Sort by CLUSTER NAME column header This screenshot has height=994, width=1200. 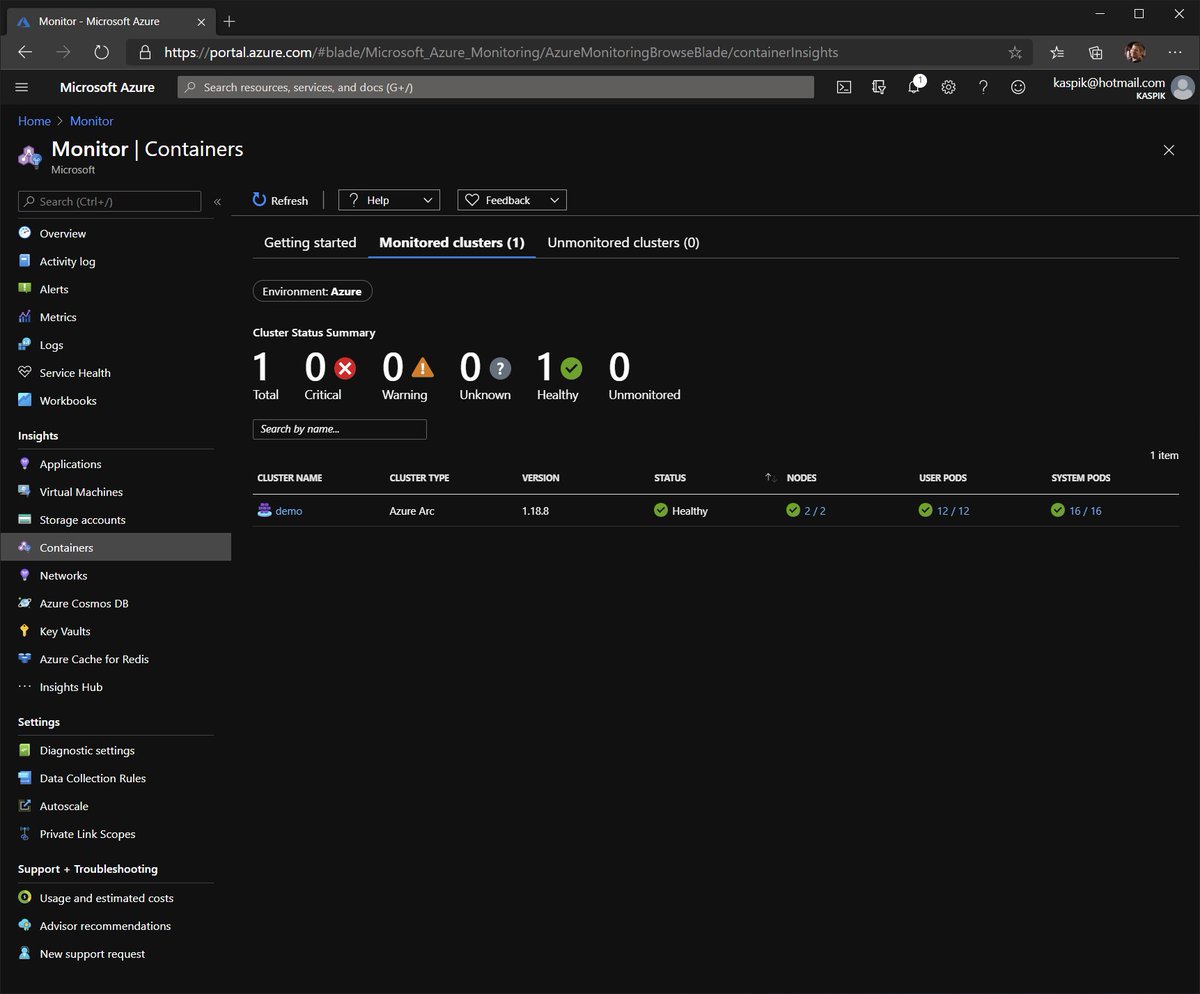[290, 478]
